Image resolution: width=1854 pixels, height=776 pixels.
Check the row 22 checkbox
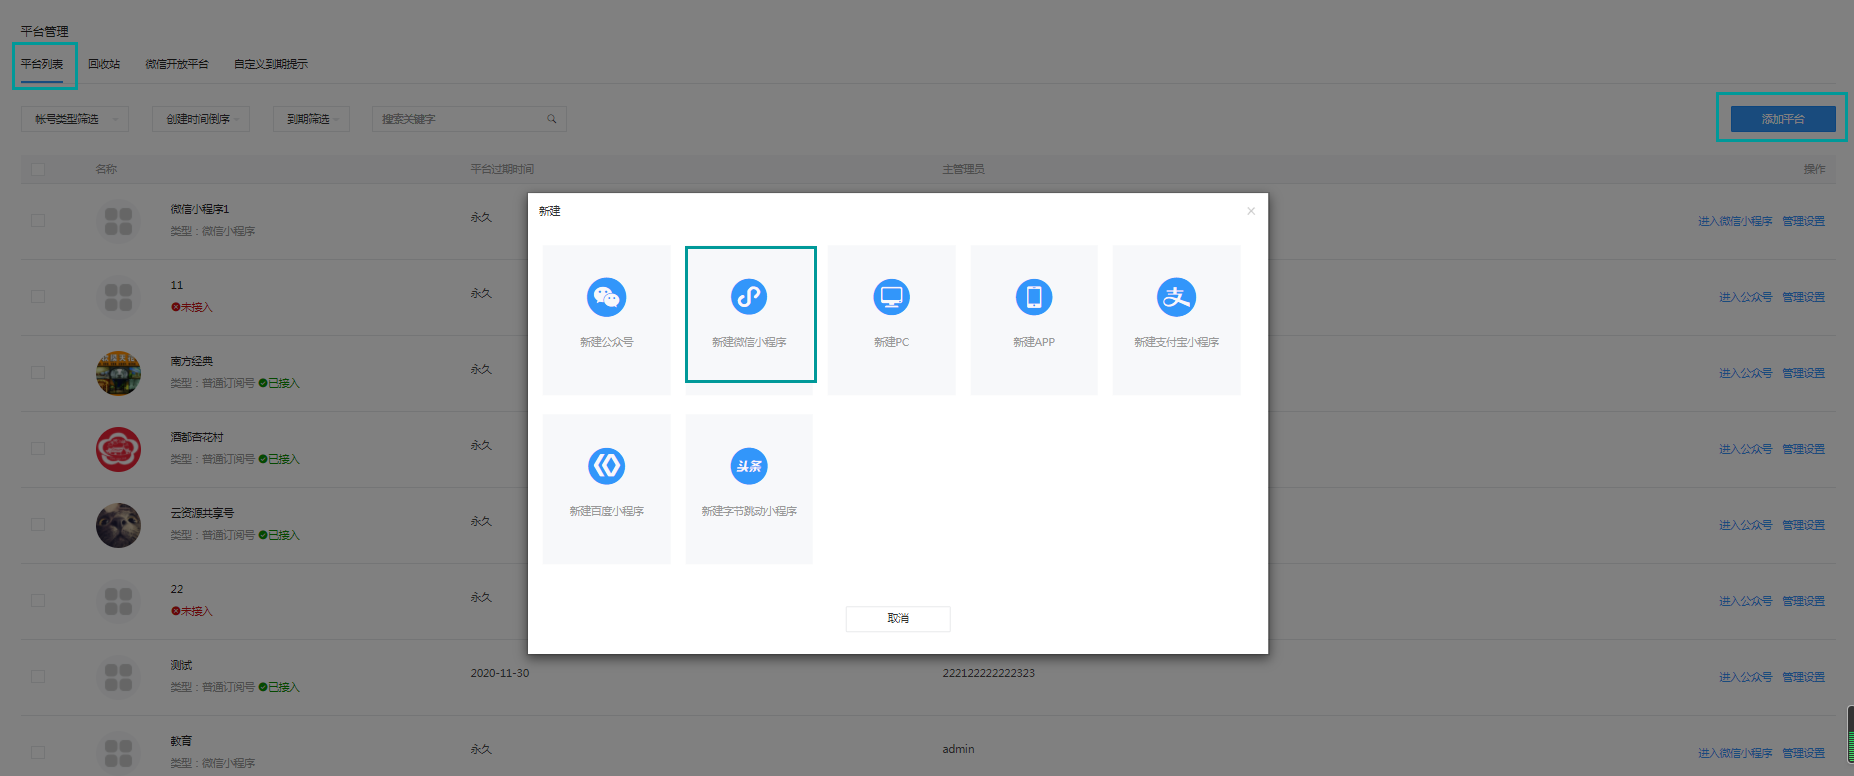pyautogui.click(x=38, y=601)
